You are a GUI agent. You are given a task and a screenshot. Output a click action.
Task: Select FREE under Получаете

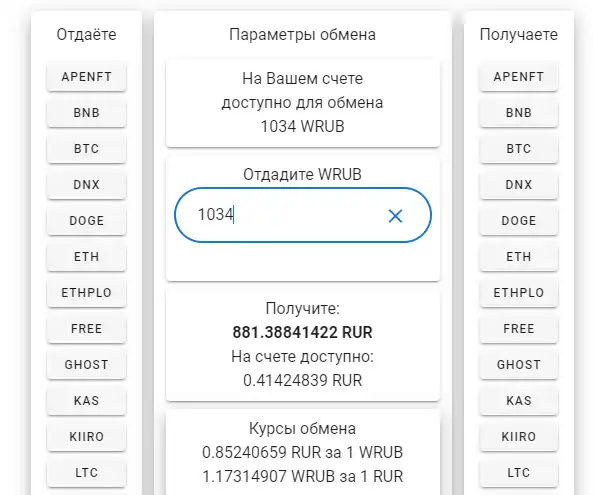tap(519, 329)
